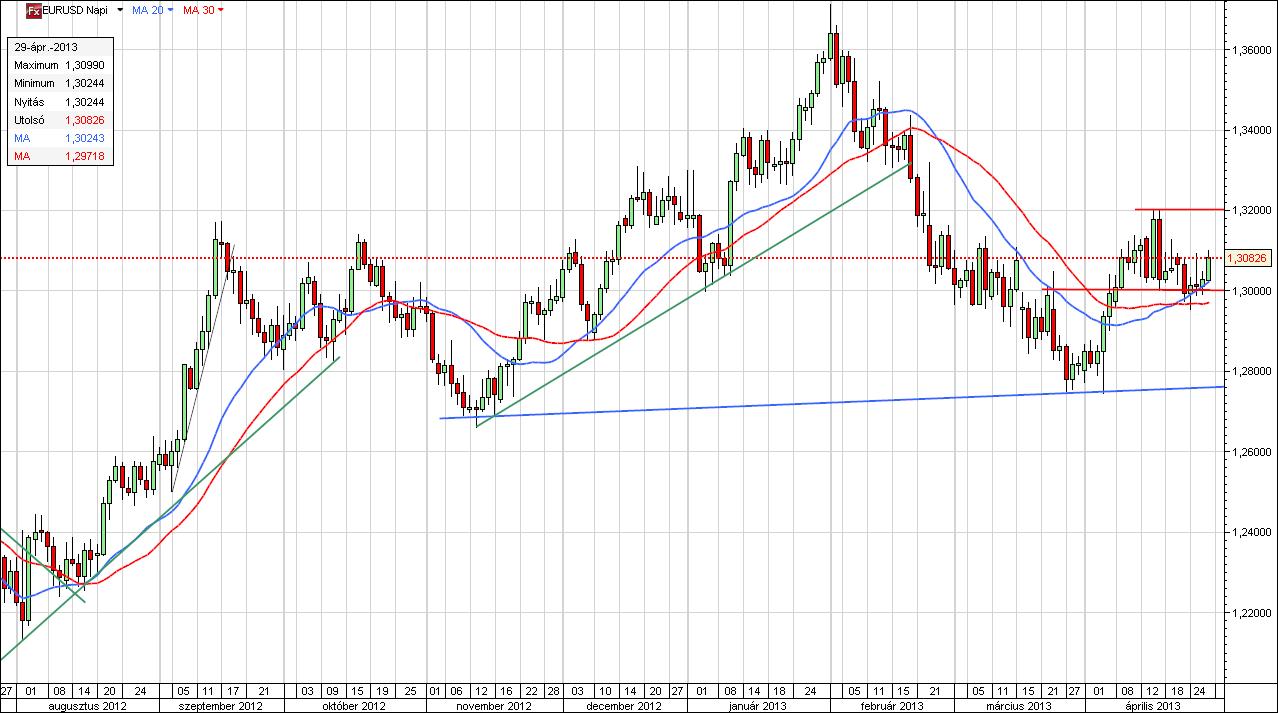Click the 1,36000 price axis label
Image resolution: width=1278 pixels, height=713 pixels.
point(1251,49)
